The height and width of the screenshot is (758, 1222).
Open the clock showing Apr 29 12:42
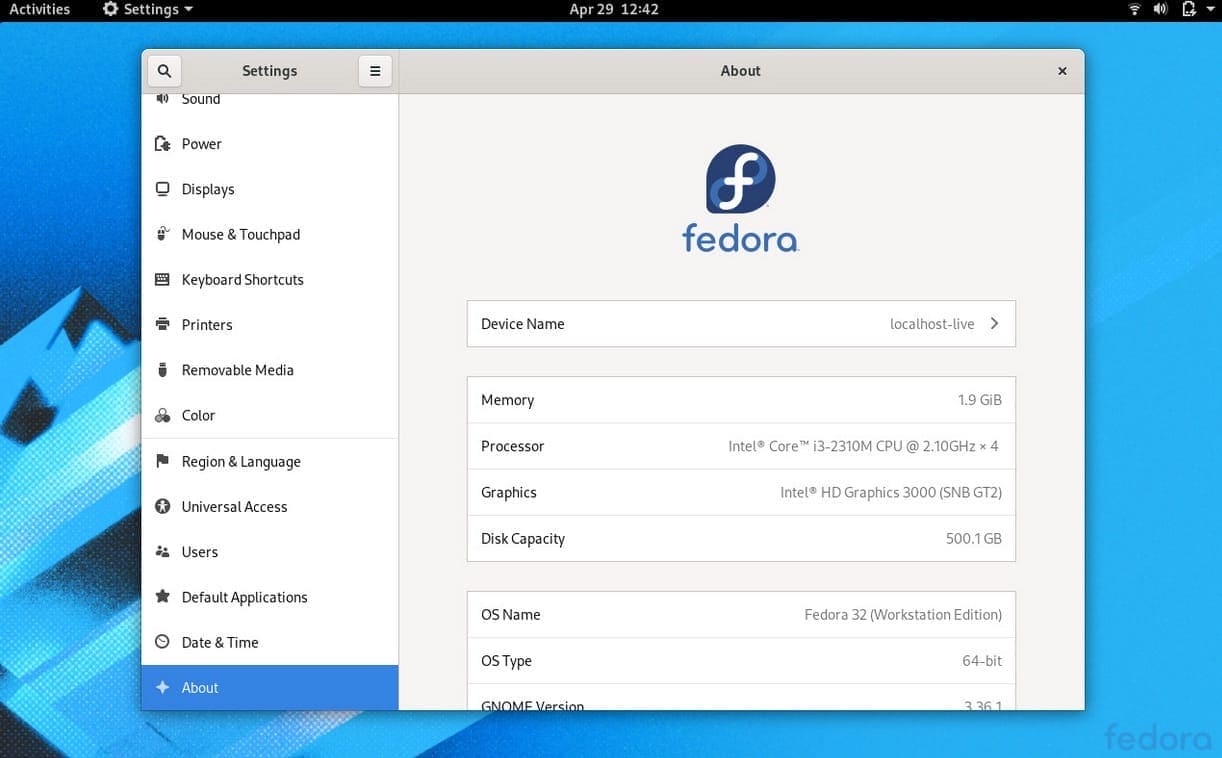tap(613, 9)
